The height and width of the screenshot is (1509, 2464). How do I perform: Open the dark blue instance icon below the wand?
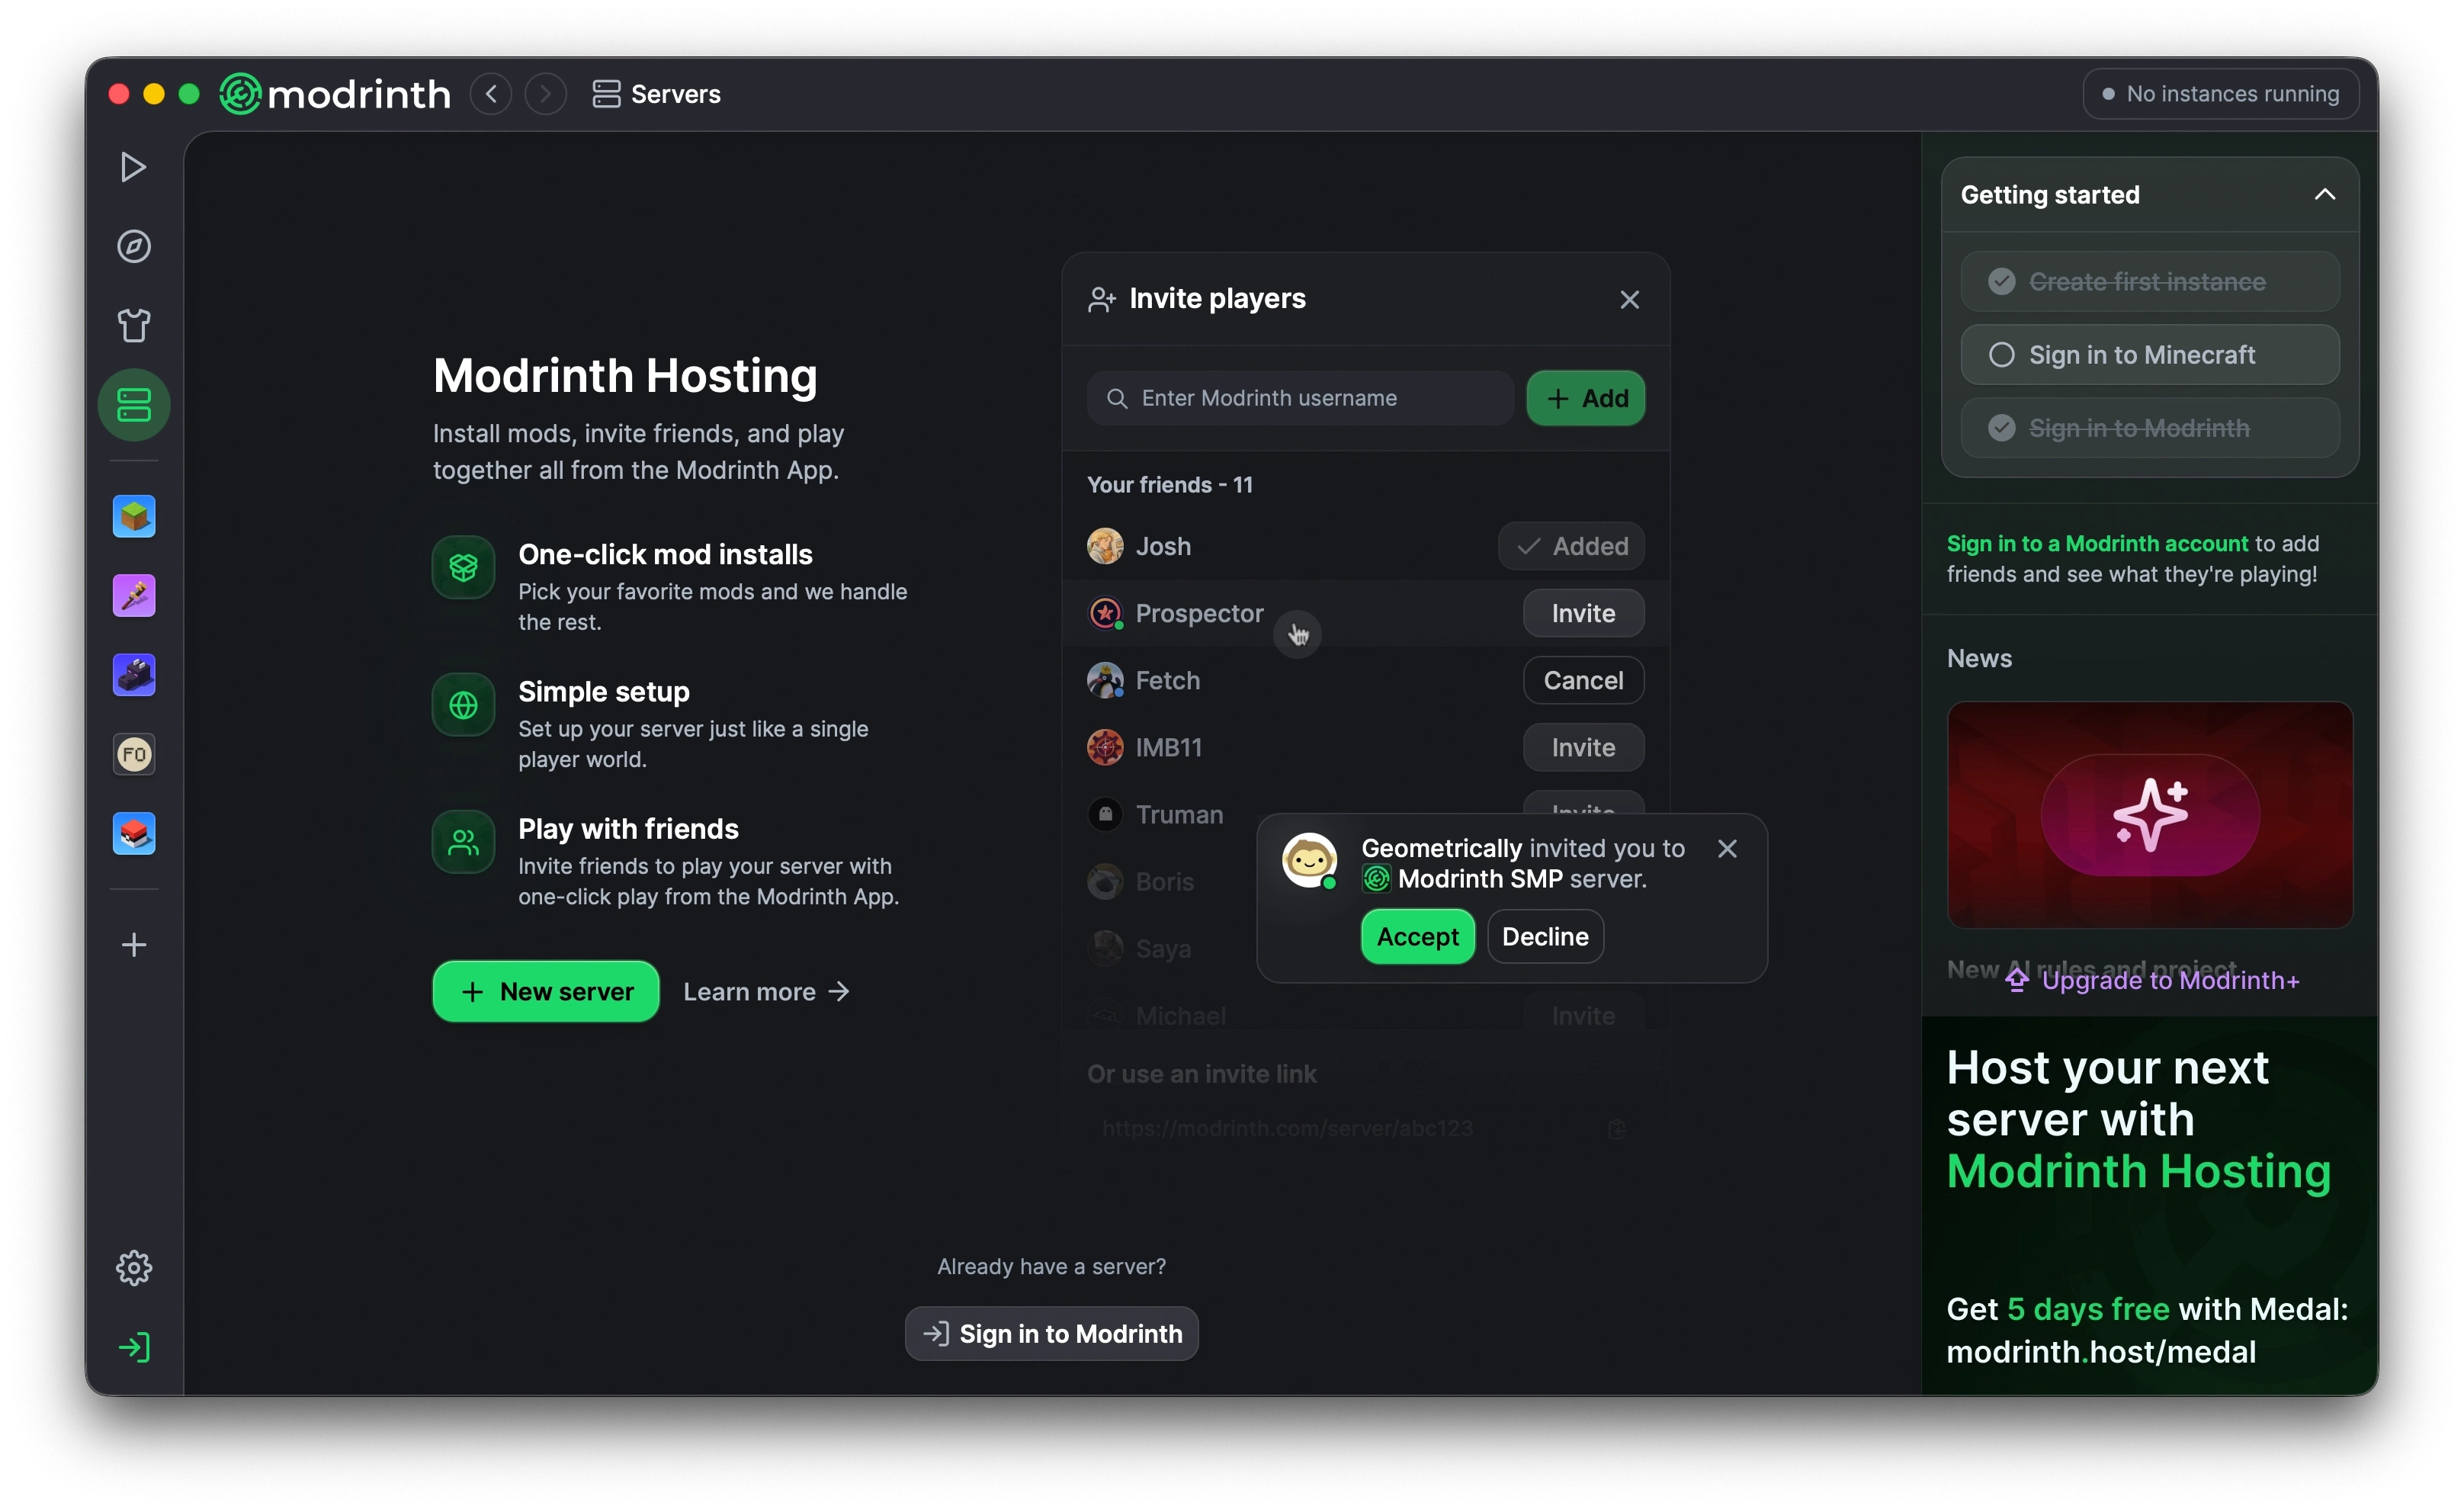[133, 675]
